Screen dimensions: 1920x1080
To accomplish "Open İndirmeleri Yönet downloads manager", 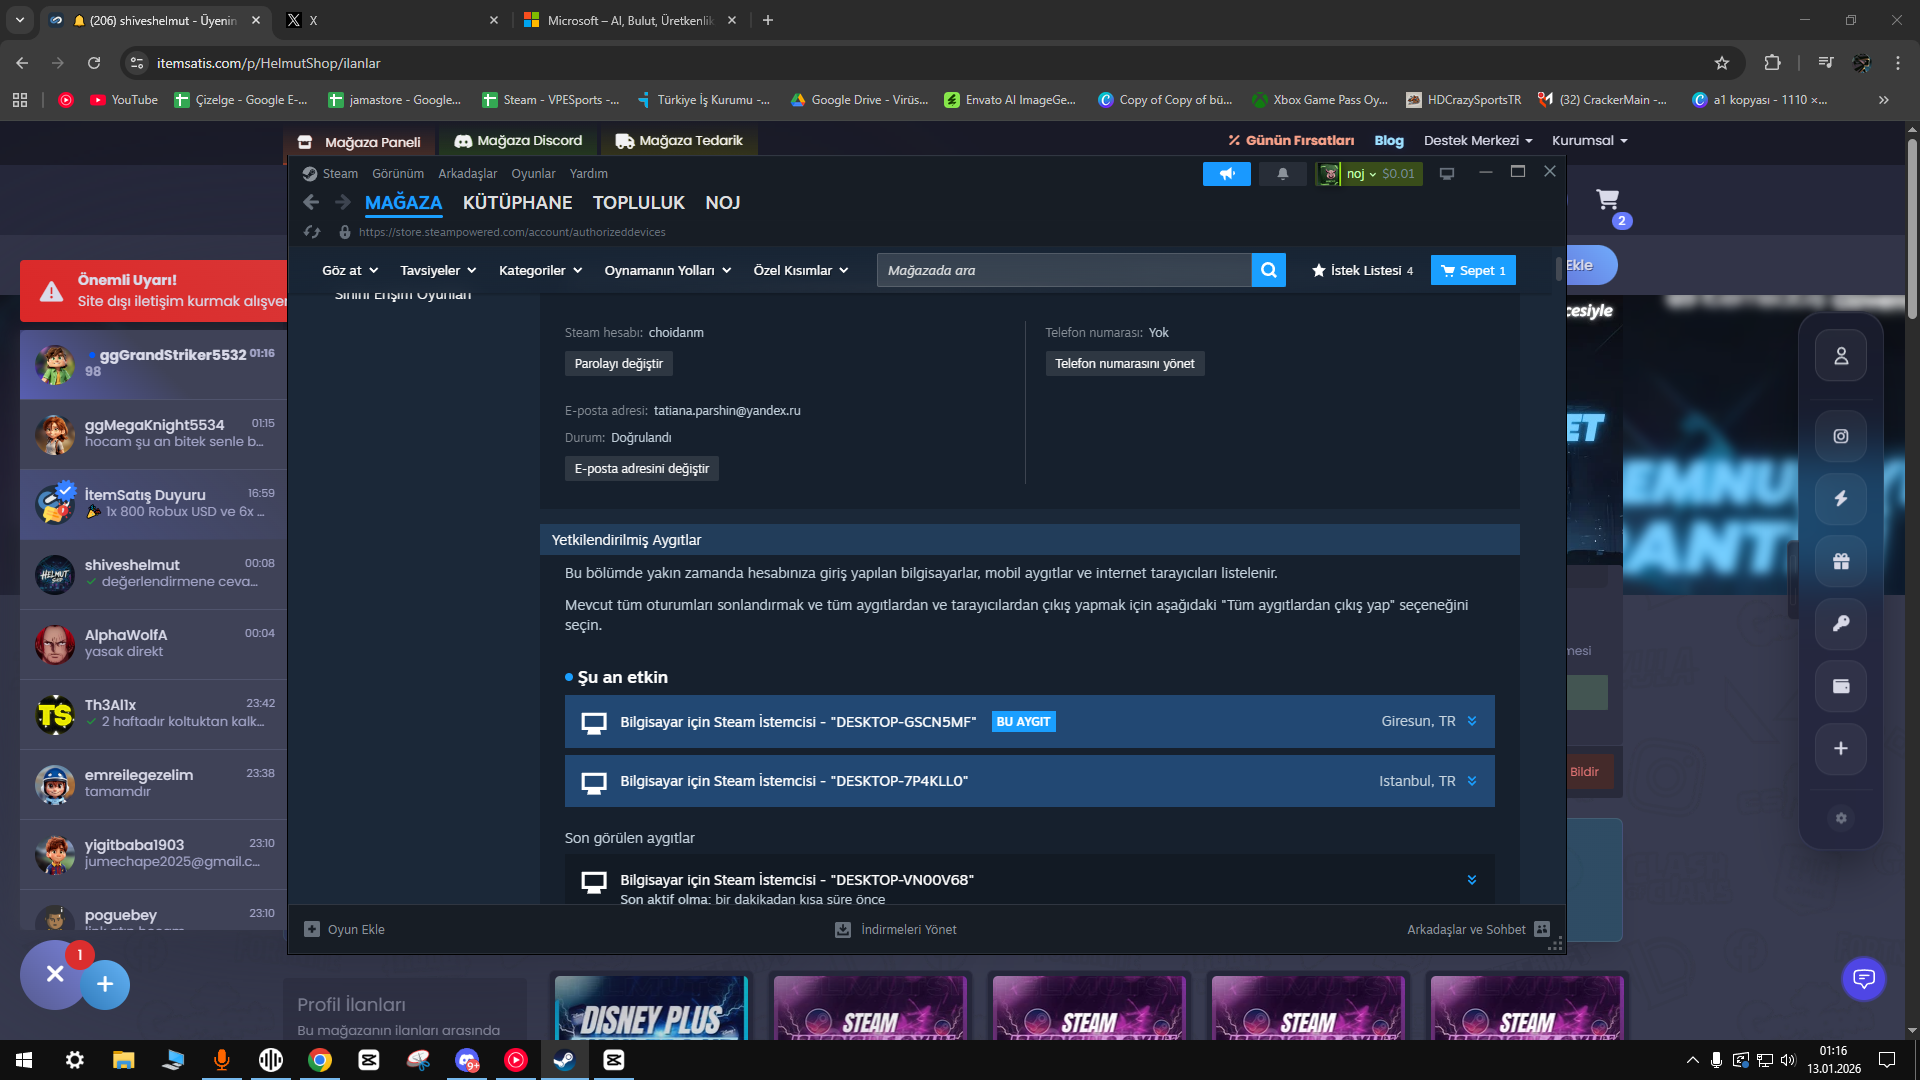I will point(896,929).
